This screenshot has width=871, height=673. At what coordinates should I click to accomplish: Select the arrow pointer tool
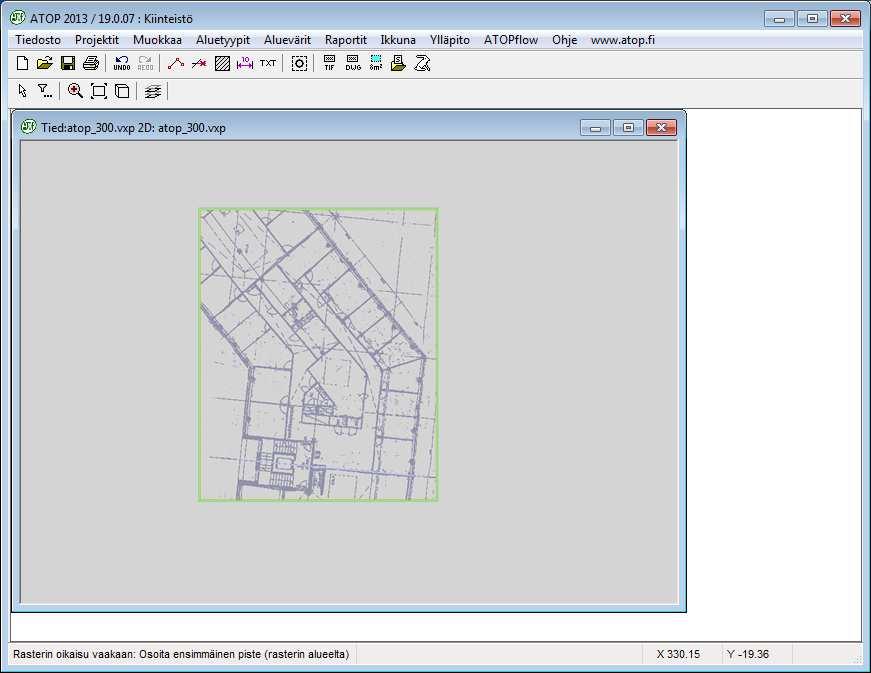click(22, 91)
